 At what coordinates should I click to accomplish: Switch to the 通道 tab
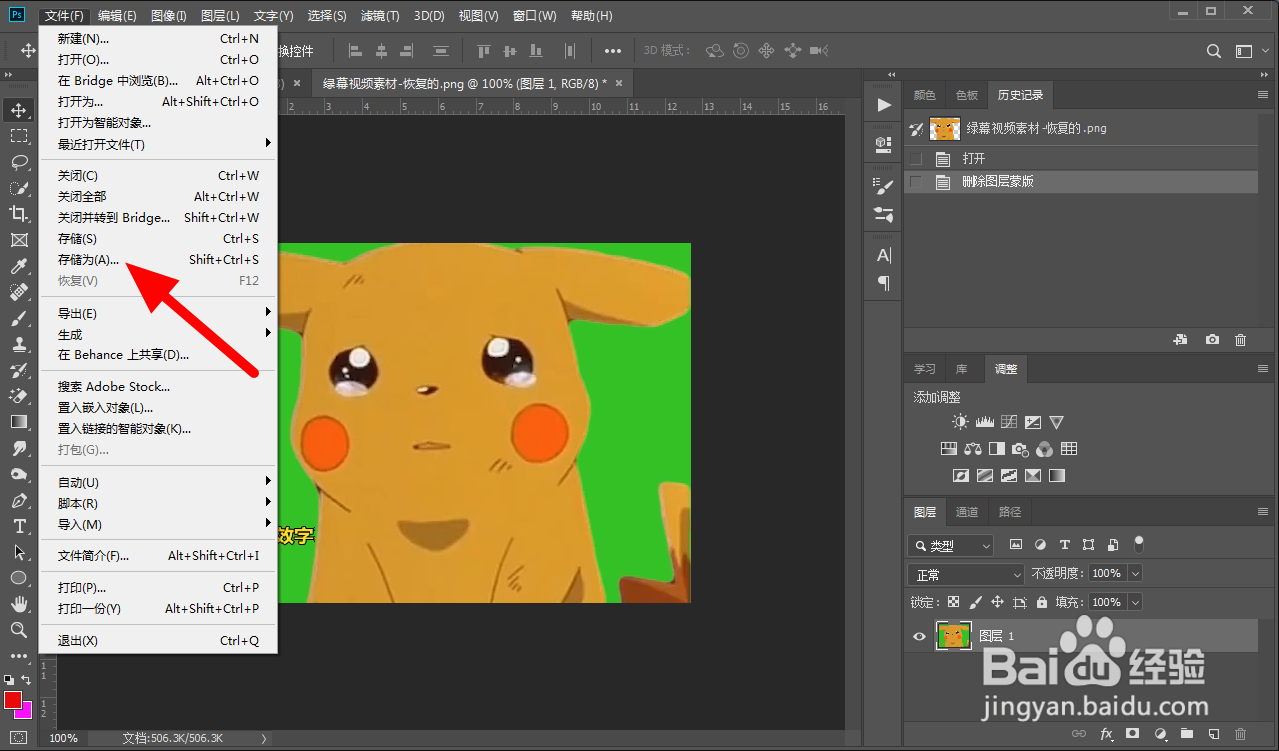(x=966, y=512)
